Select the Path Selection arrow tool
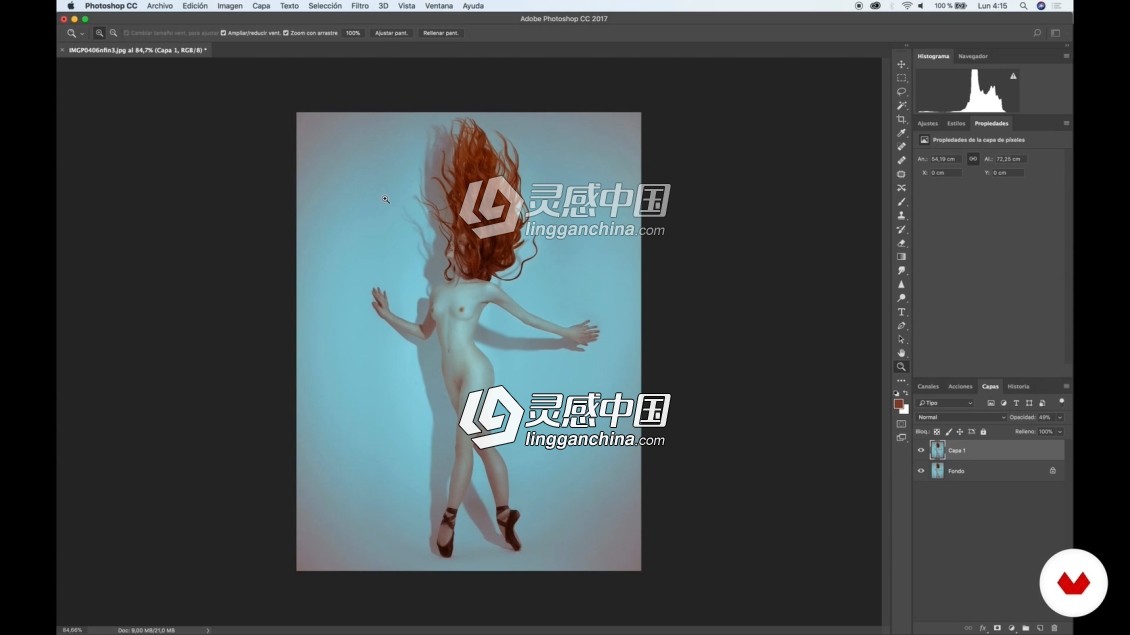Image resolution: width=1130 pixels, height=635 pixels. point(901,339)
